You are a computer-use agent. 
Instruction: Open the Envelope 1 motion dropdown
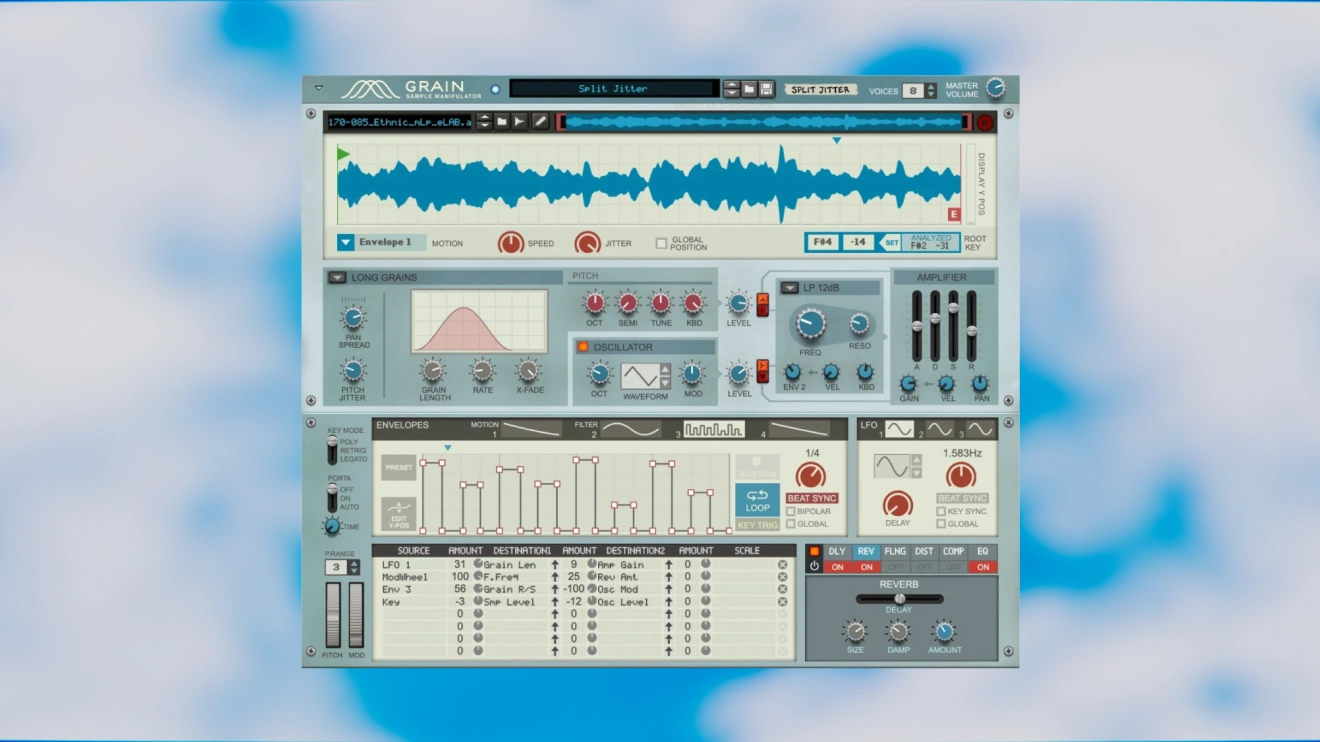pos(345,242)
